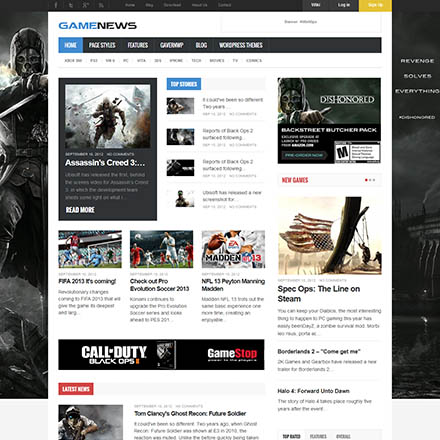440x440 pixels.
Task: Open the Madden NFL 13 thumbnail
Action: [x=233, y=249]
